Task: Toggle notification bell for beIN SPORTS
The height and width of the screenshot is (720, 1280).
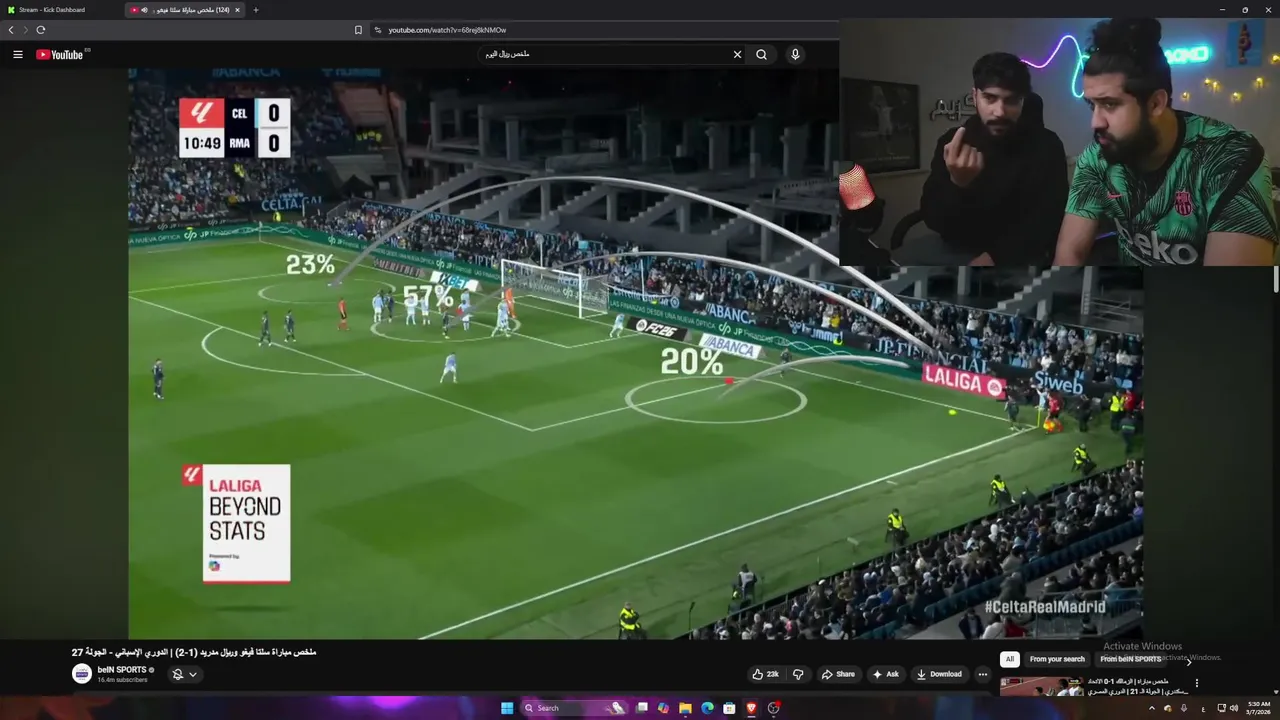Action: pyautogui.click(x=178, y=674)
